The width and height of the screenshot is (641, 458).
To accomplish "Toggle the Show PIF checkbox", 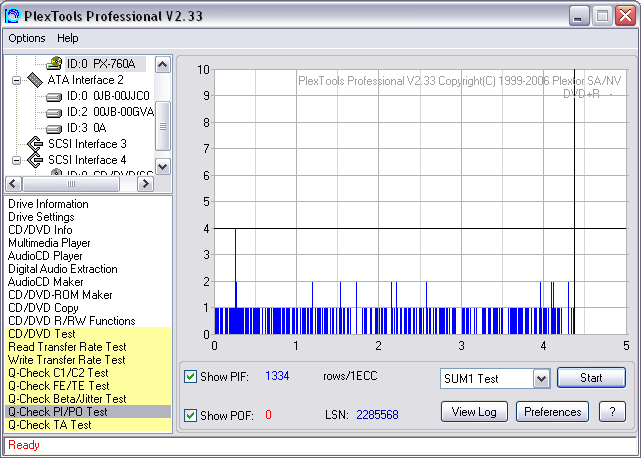I will click(191, 376).
